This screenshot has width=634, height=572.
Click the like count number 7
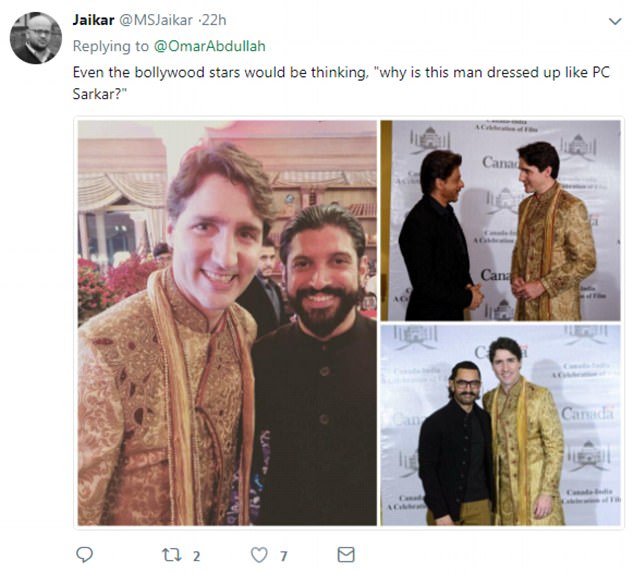point(284,556)
